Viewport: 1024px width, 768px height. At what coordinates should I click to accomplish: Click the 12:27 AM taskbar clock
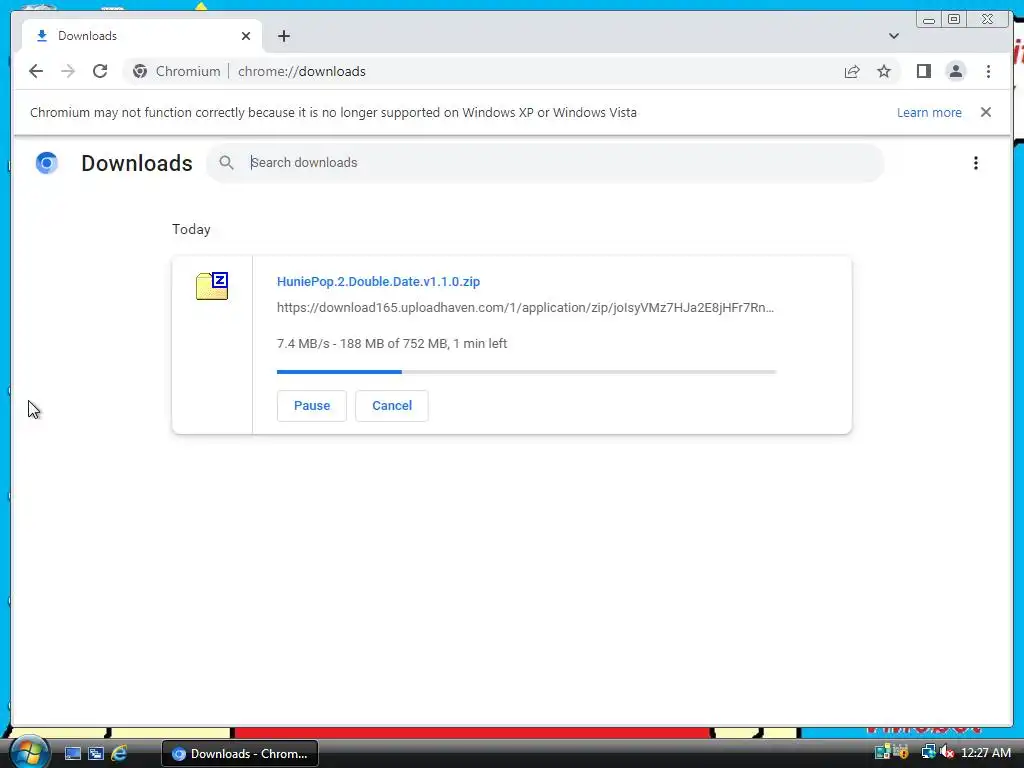tap(985, 753)
